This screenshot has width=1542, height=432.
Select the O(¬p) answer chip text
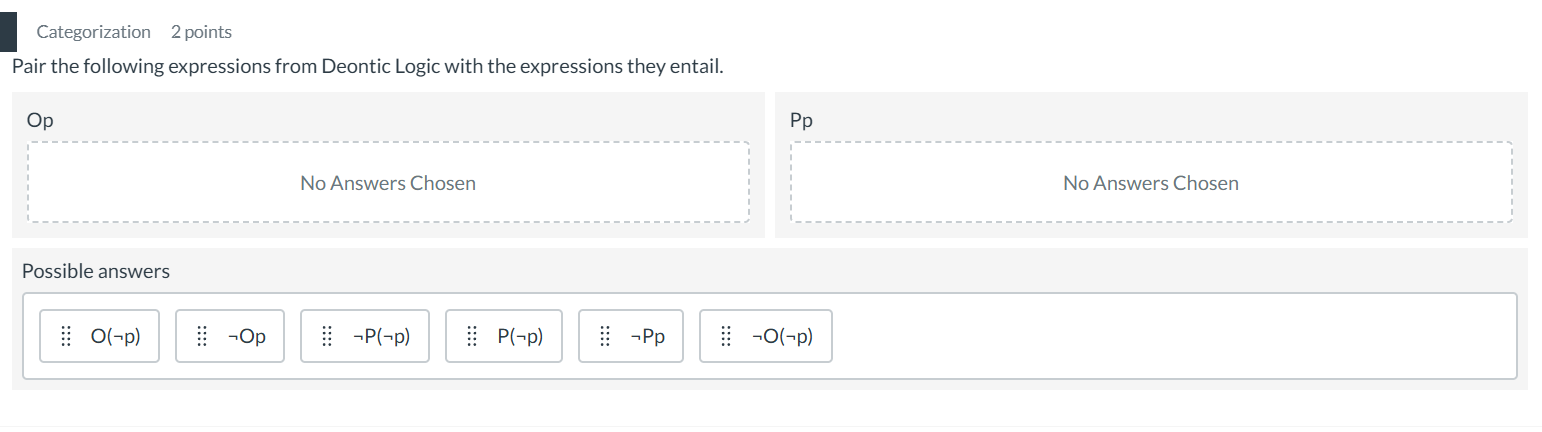tap(115, 336)
